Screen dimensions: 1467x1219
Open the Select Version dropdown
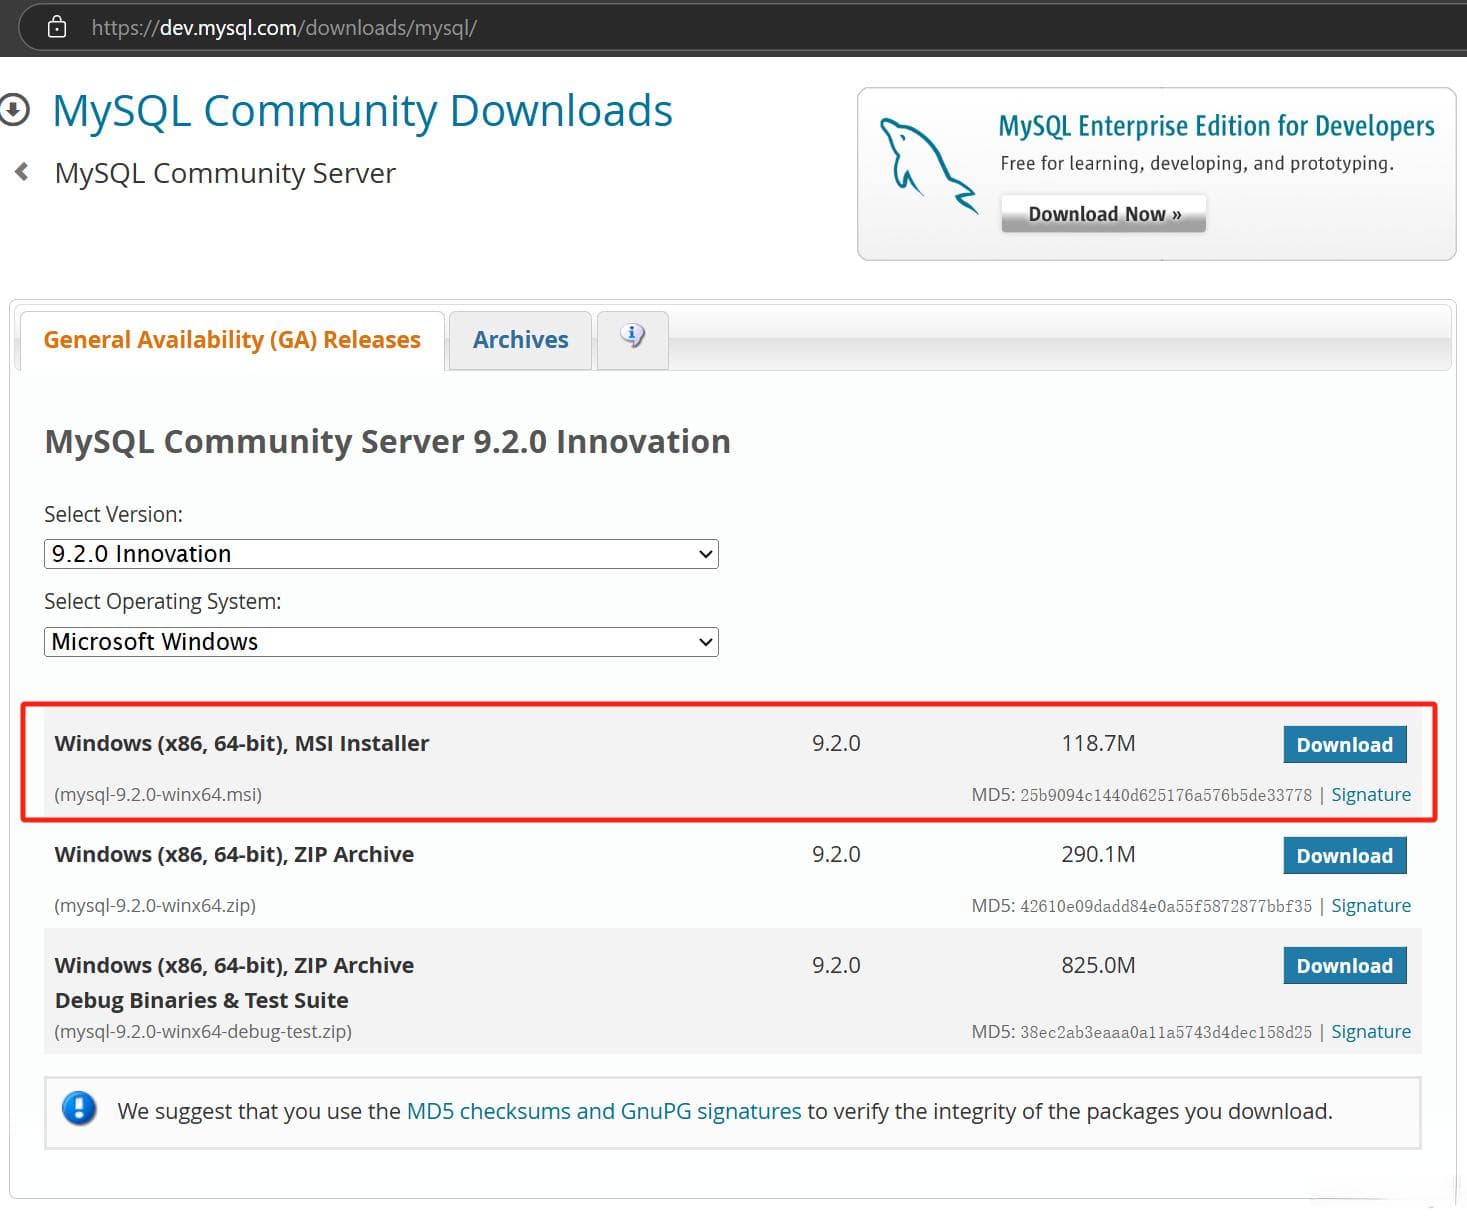pyautogui.click(x=381, y=554)
